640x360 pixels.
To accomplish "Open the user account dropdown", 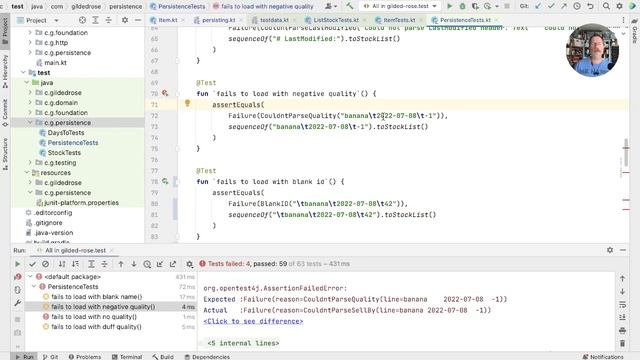I will [x=330, y=6].
